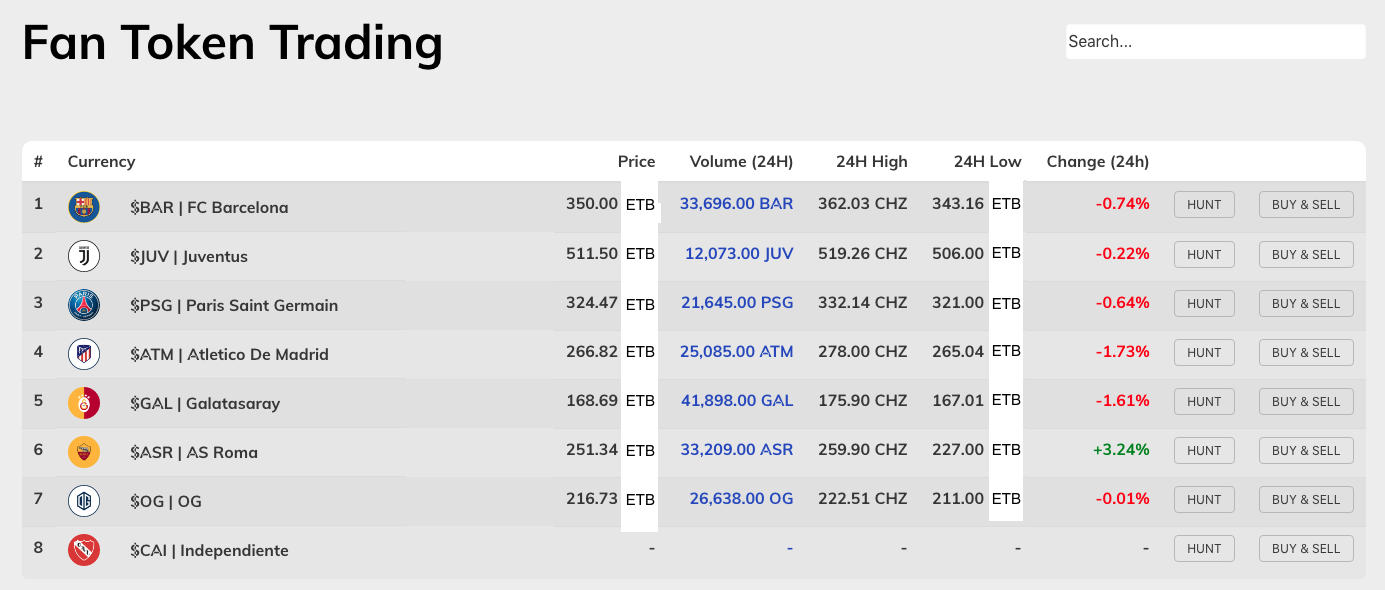Click the -1.73% change value
The height and width of the screenshot is (590, 1385).
tap(1123, 352)
